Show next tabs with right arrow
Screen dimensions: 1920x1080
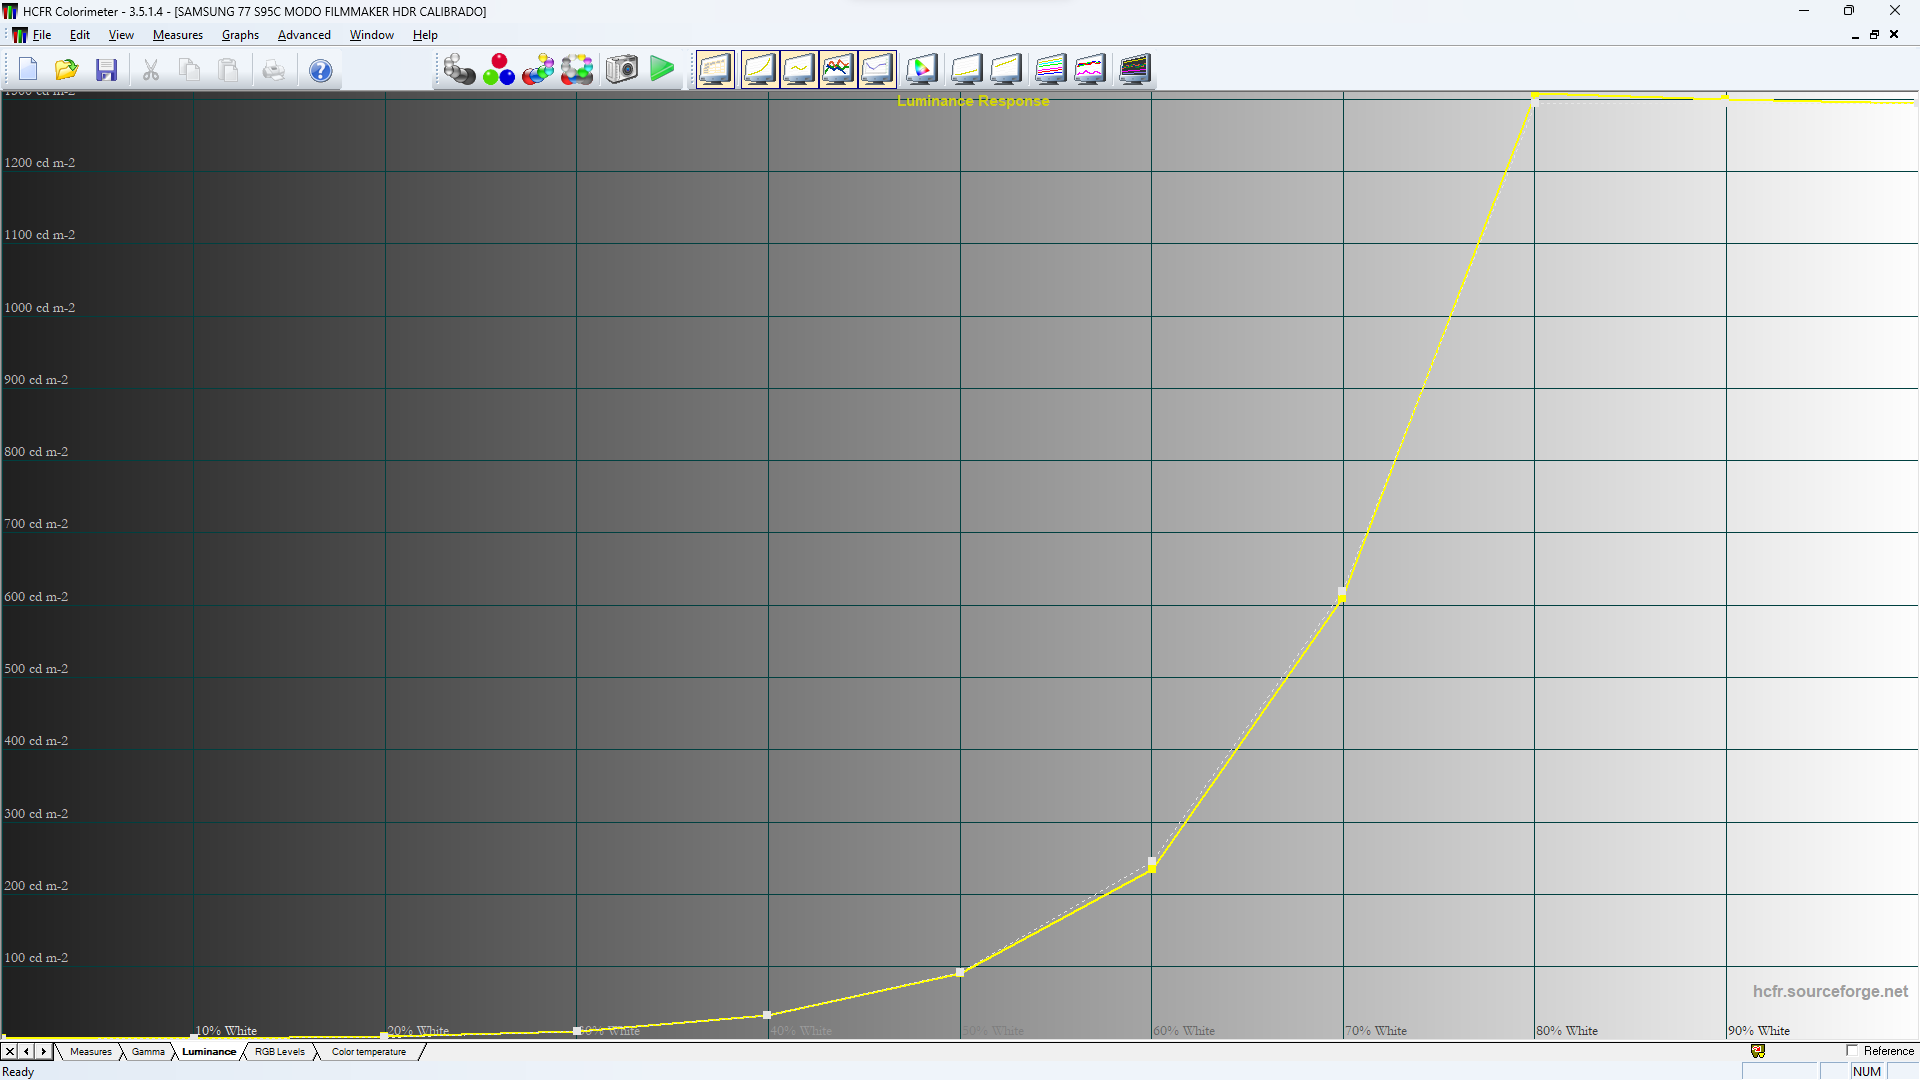click(x=43, y=1052)
